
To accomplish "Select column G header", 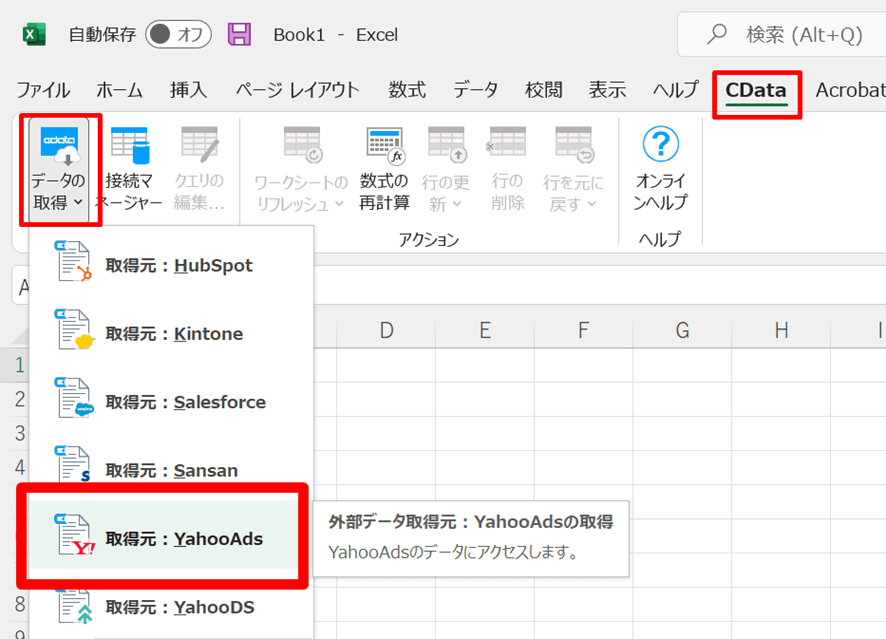I will click(683, 331).
